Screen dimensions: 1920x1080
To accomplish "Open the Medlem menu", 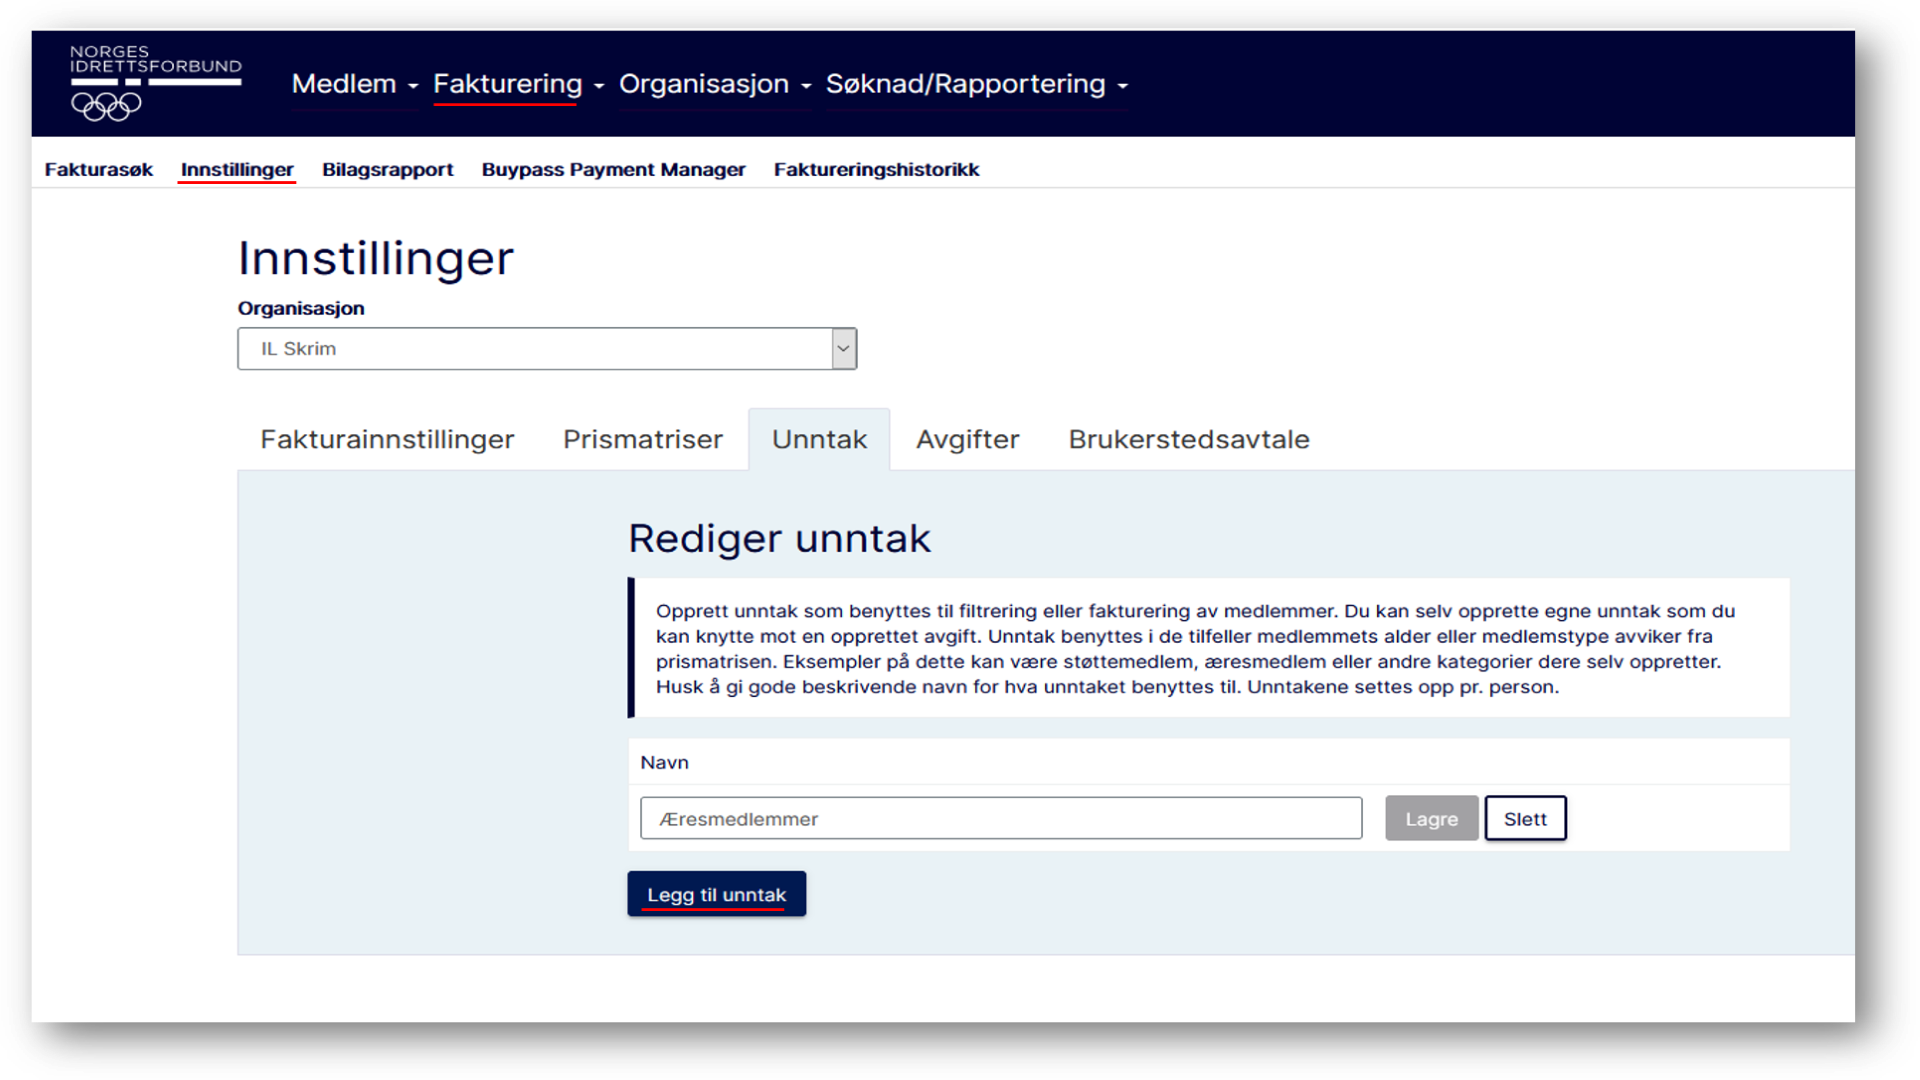I will [354, 84].
